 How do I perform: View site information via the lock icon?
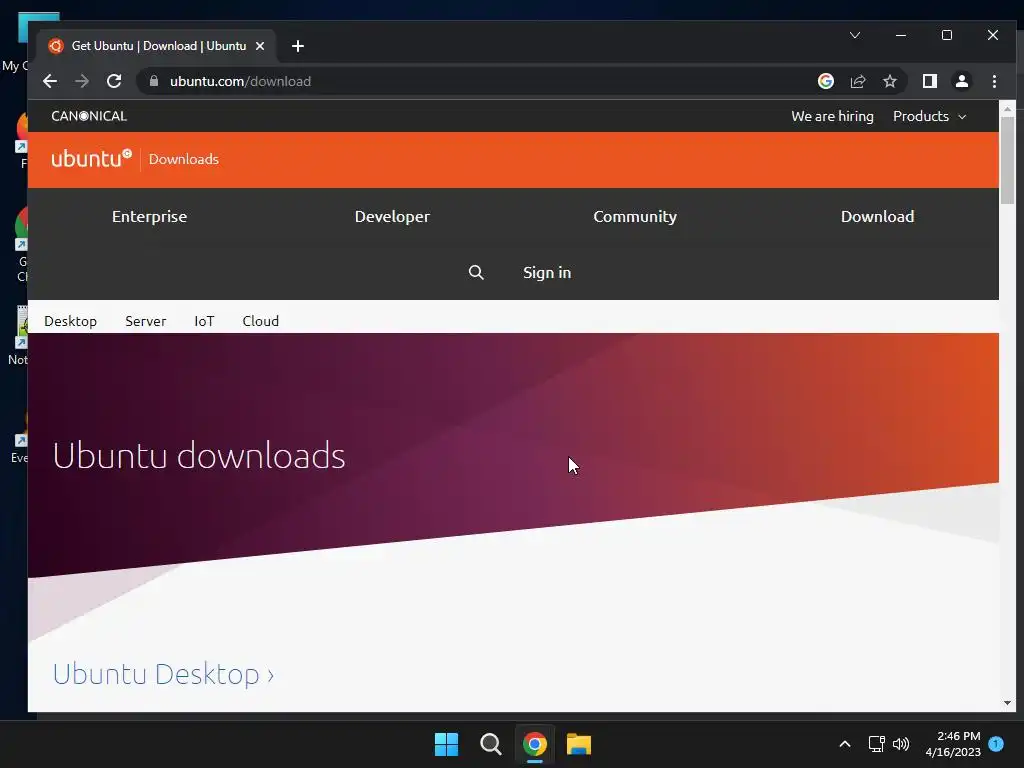[154, 81]
